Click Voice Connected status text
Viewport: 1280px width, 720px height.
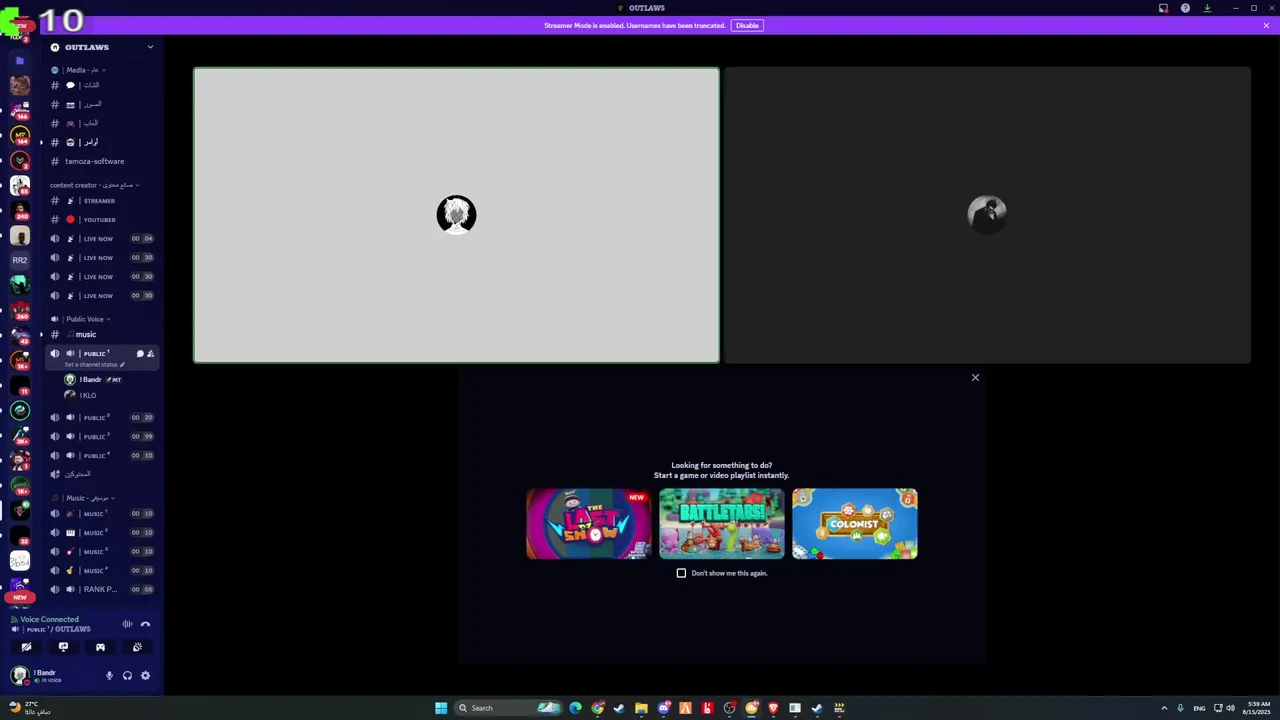[49, 619]
